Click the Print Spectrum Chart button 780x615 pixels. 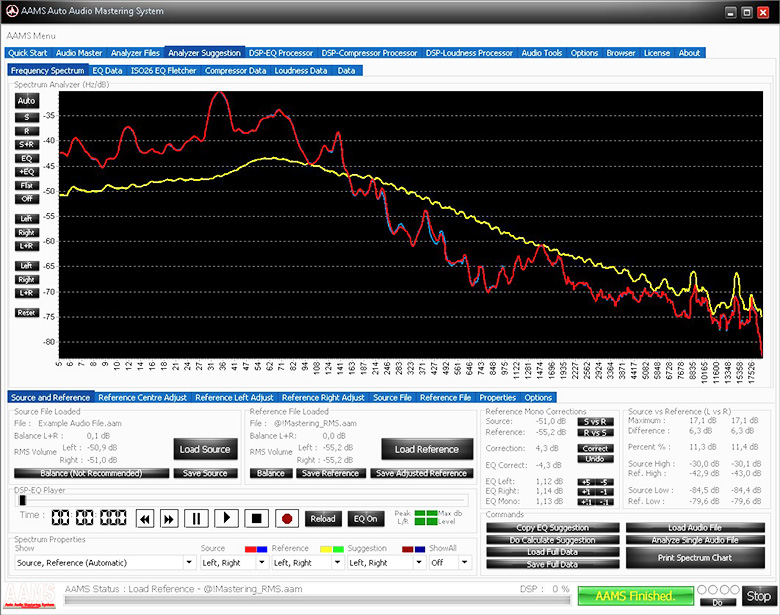click(x=695, y=558)
